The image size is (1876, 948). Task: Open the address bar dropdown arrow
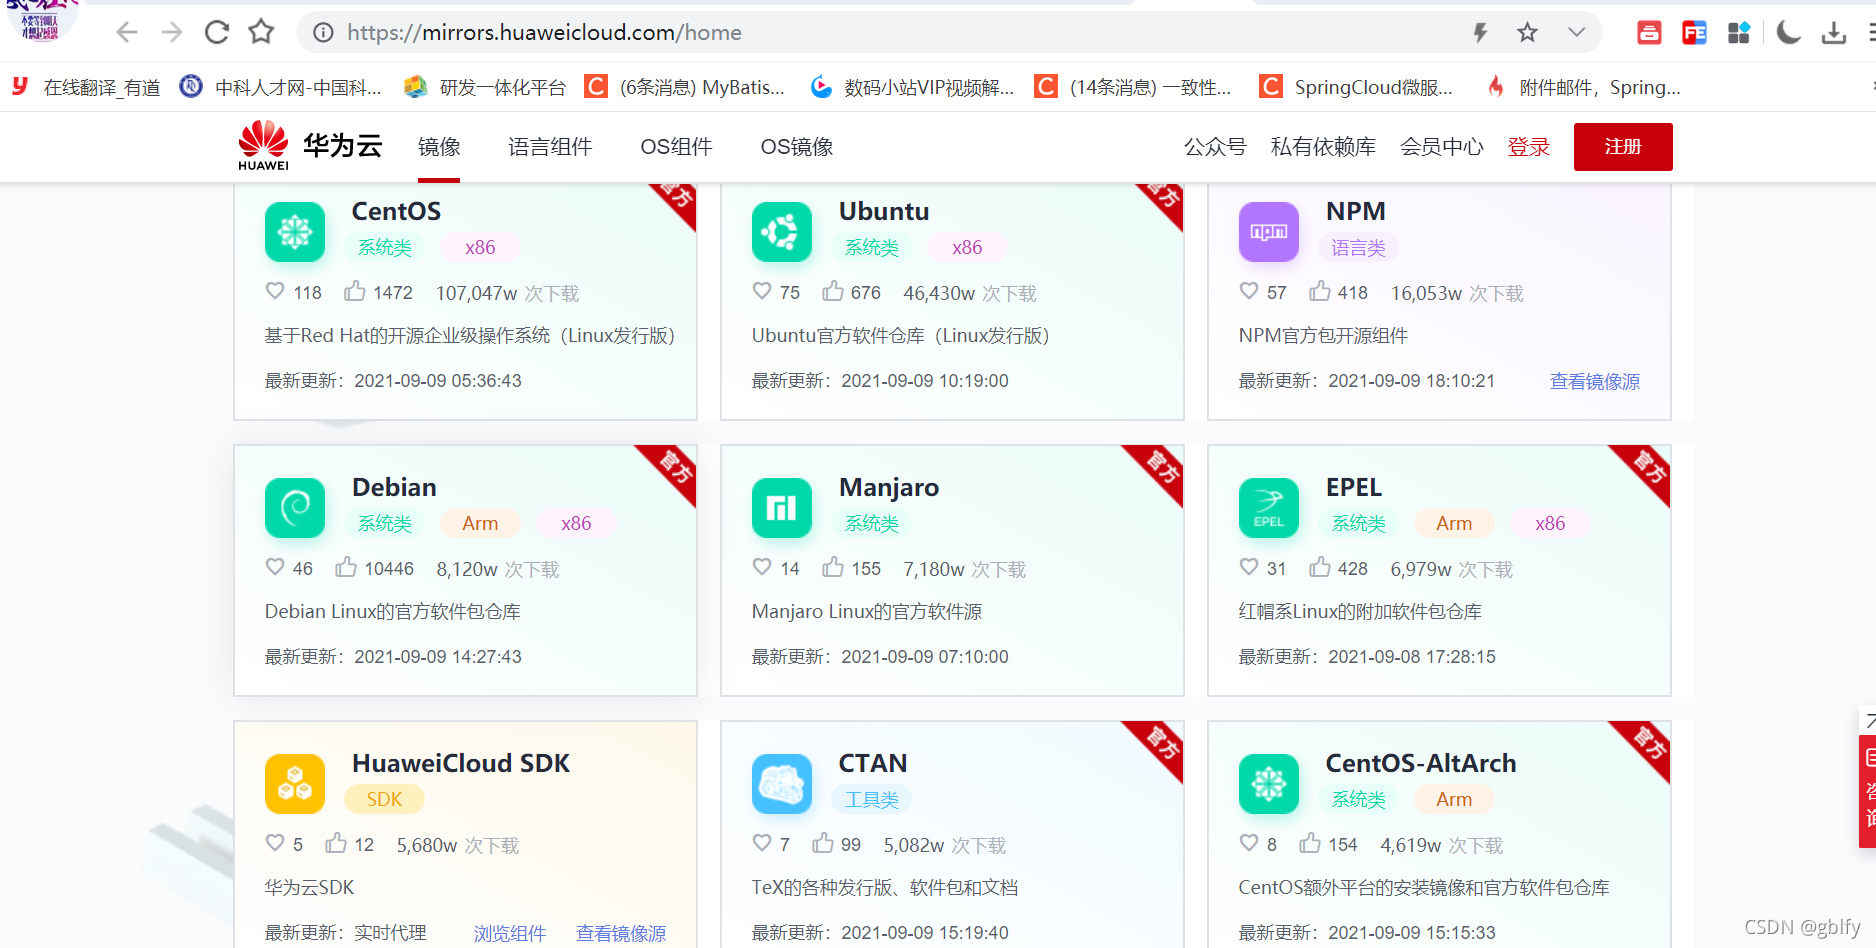pos(1578,32)
